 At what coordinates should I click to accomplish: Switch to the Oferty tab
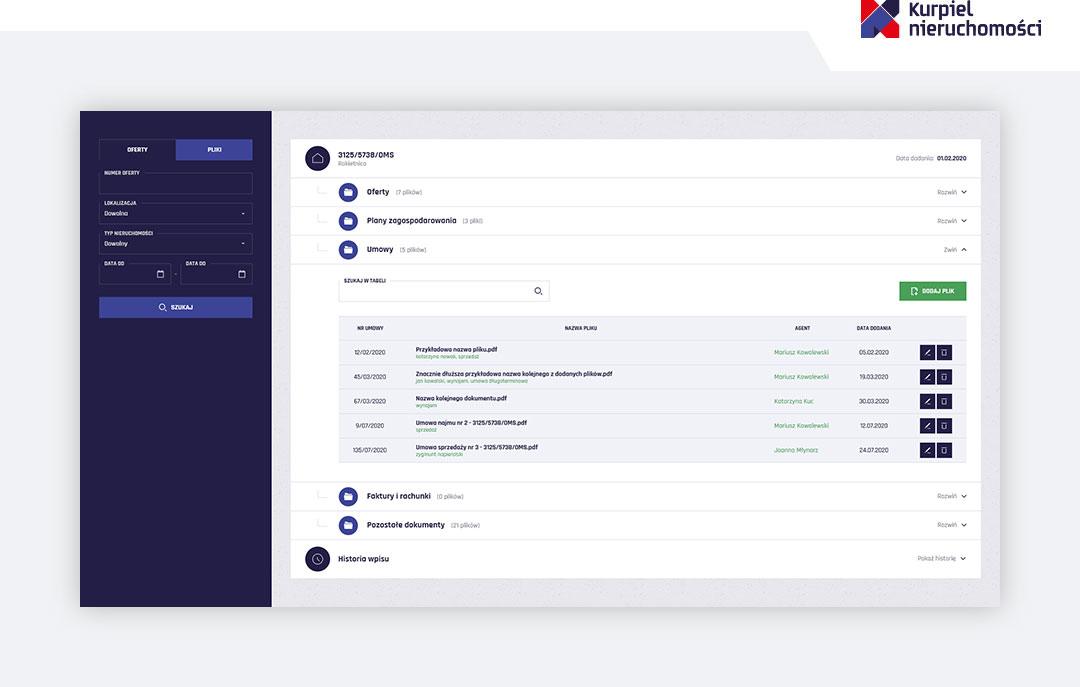click(137, 150)
